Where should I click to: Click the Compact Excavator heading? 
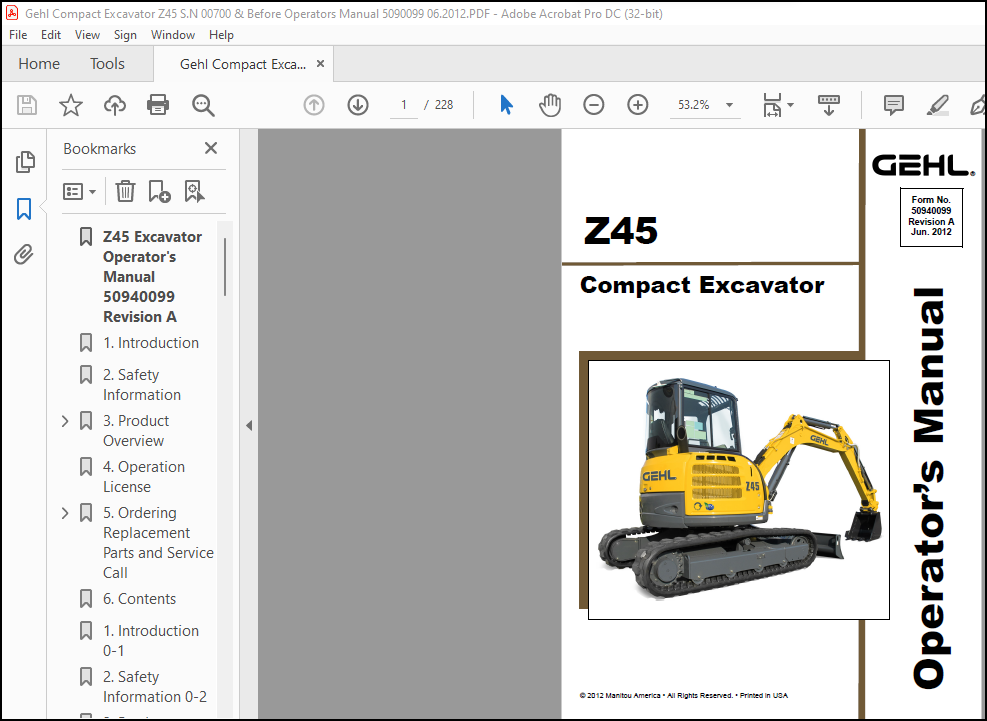point(702,285)
